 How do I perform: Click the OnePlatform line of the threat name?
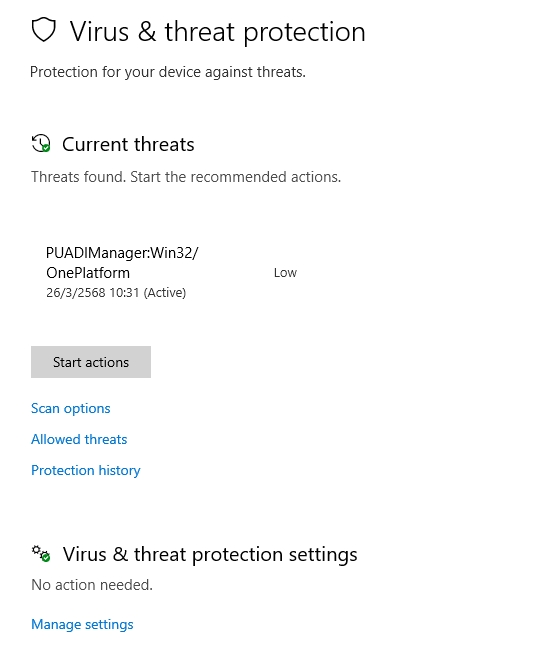(x=88, y=273)
